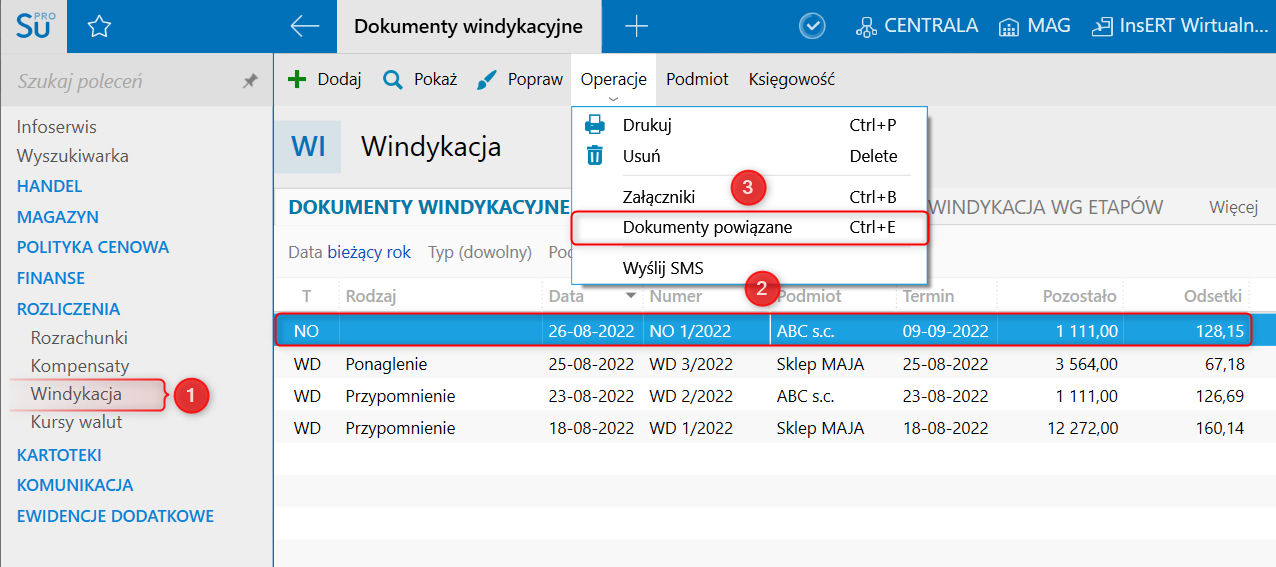The image size is (1276, 567).
Task: Click the Pokaż toolbar button
Action: pyautogui.click(x=420, y=79)
